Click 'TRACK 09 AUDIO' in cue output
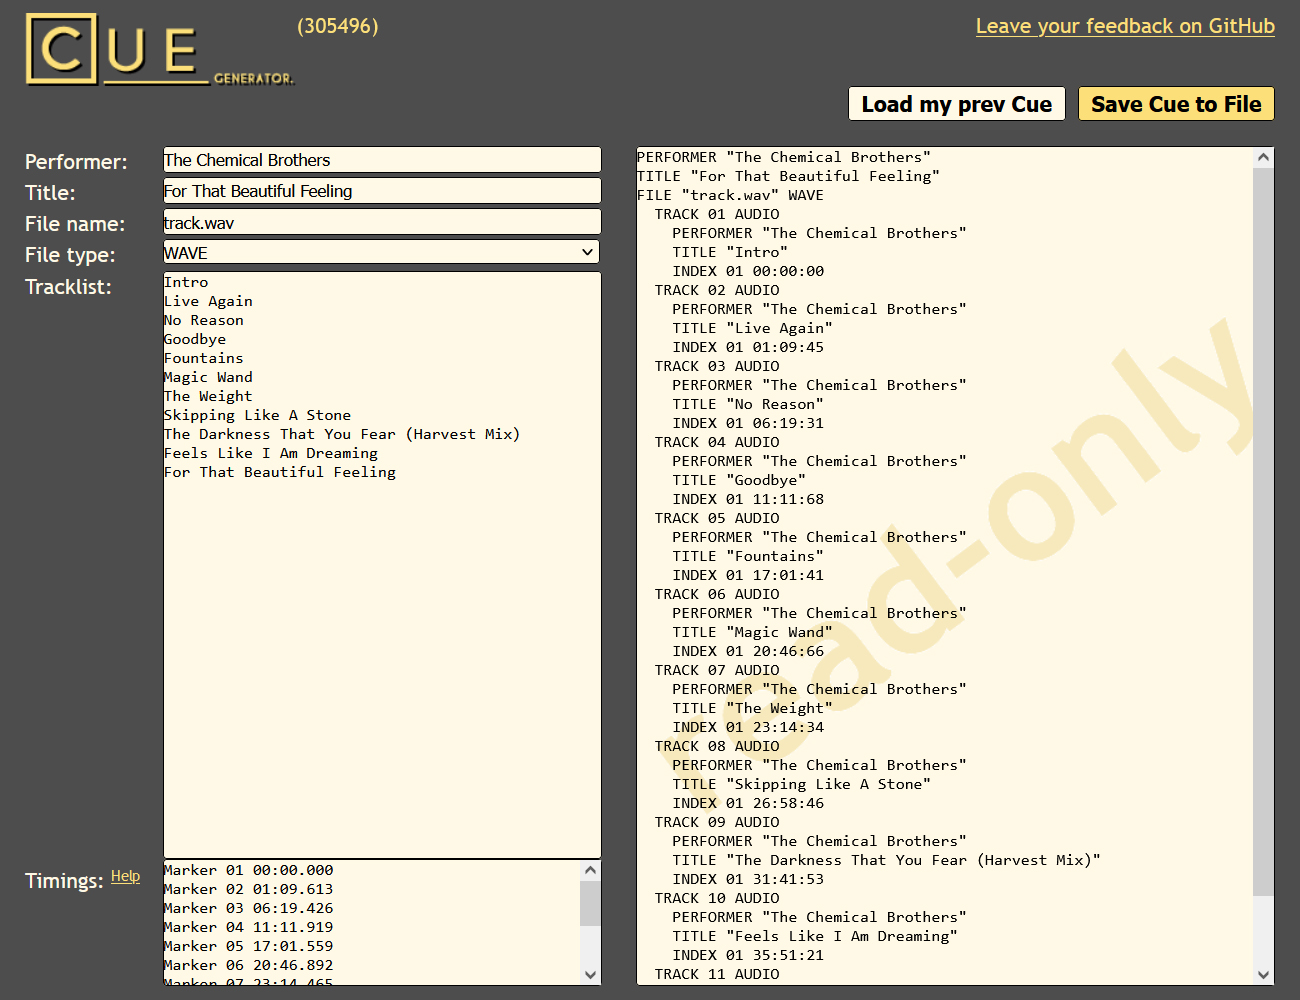This screenshot has height=1000, width=1300. tap(717, 822)
